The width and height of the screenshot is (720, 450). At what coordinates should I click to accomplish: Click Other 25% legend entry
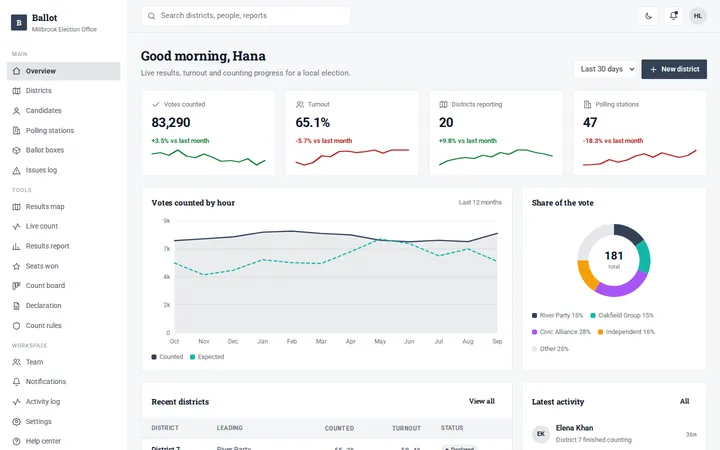pyautogui.click(x=550, y=349)
